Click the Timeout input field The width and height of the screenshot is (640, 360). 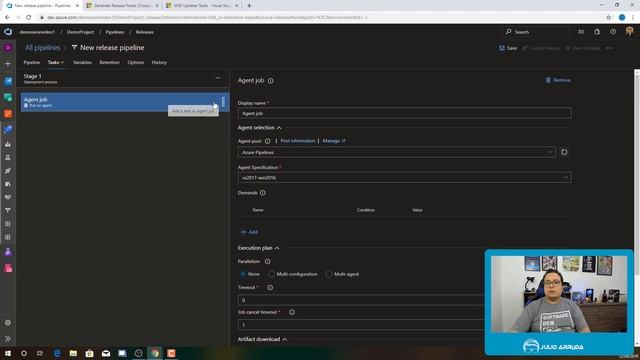361,300
